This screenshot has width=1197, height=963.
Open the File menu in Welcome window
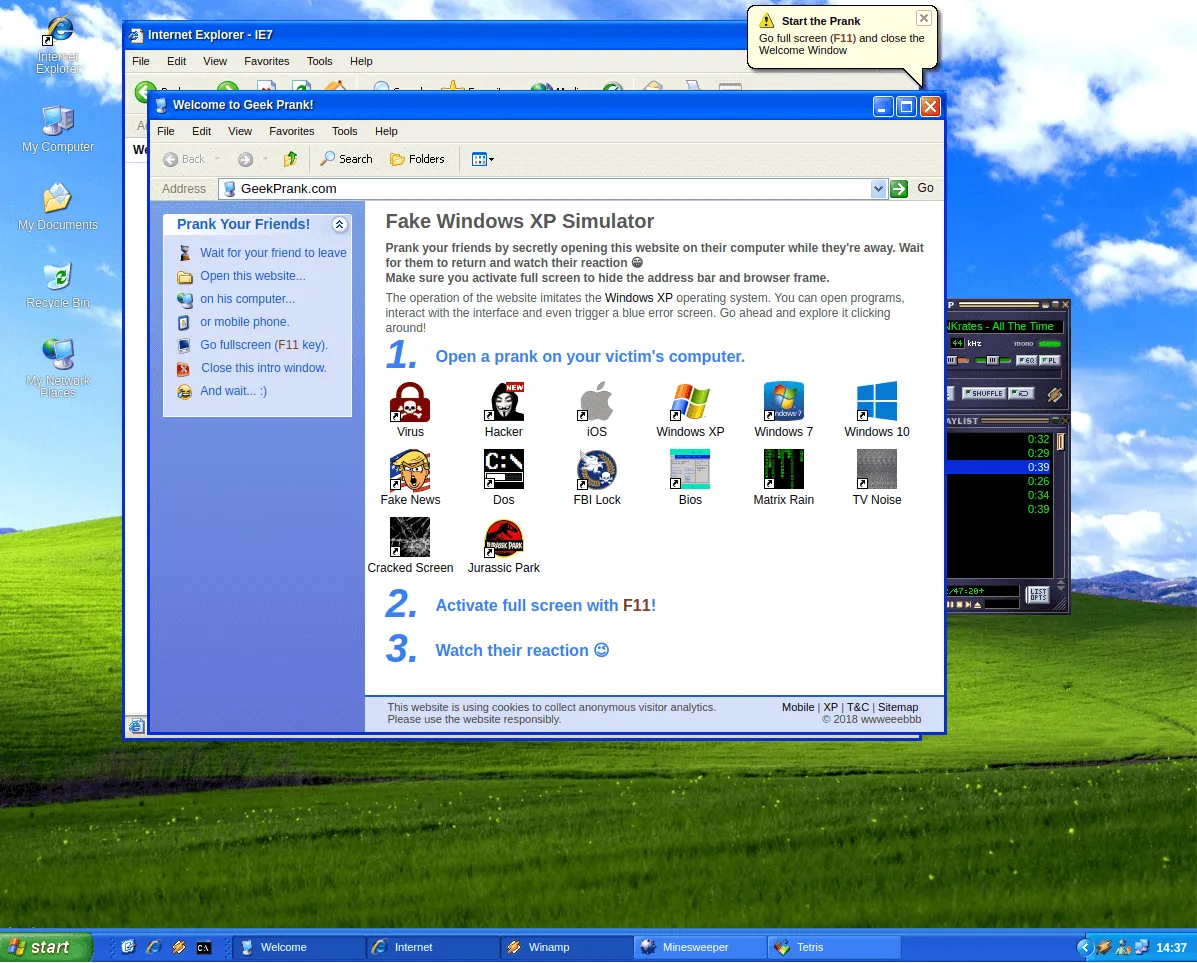pos(166,131)
